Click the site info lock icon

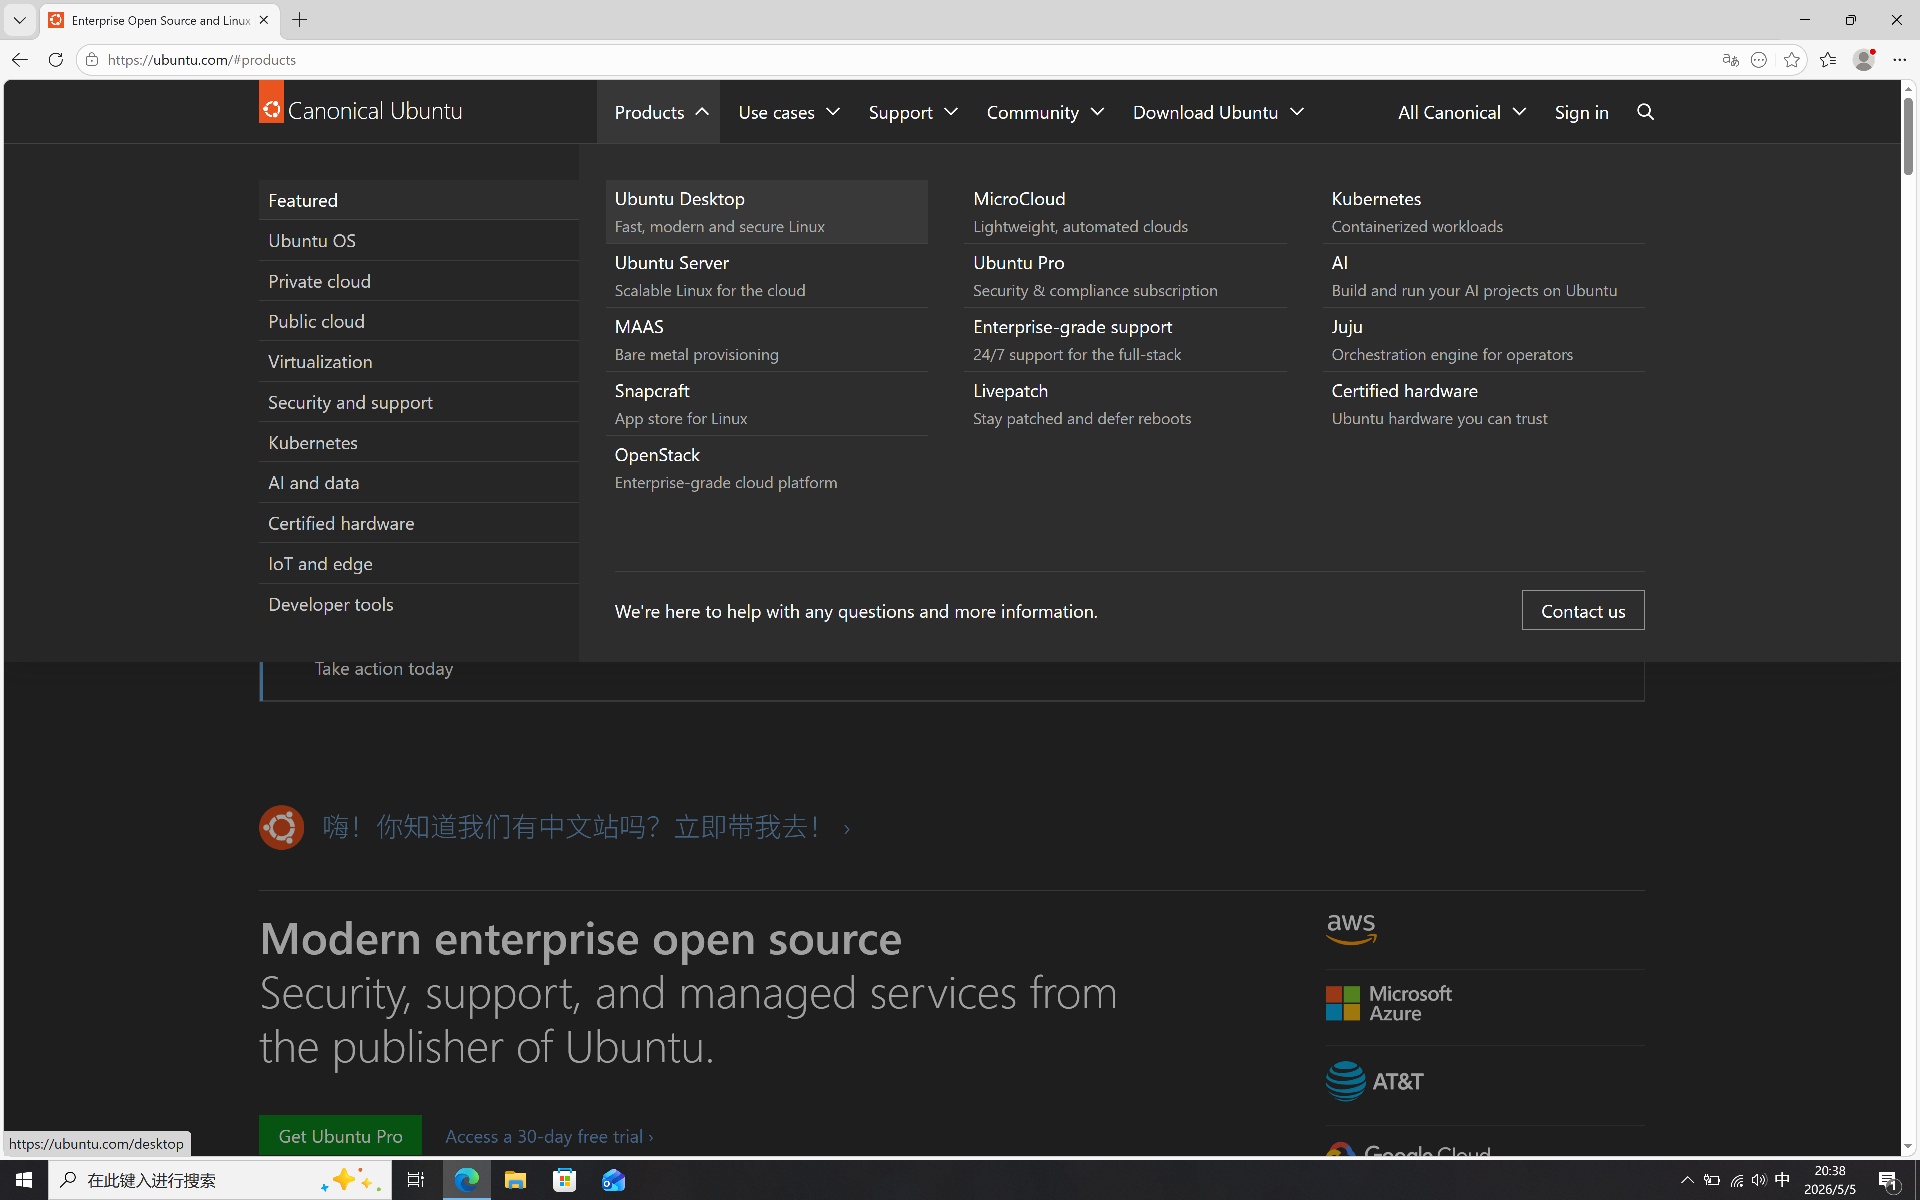point(92,60)
